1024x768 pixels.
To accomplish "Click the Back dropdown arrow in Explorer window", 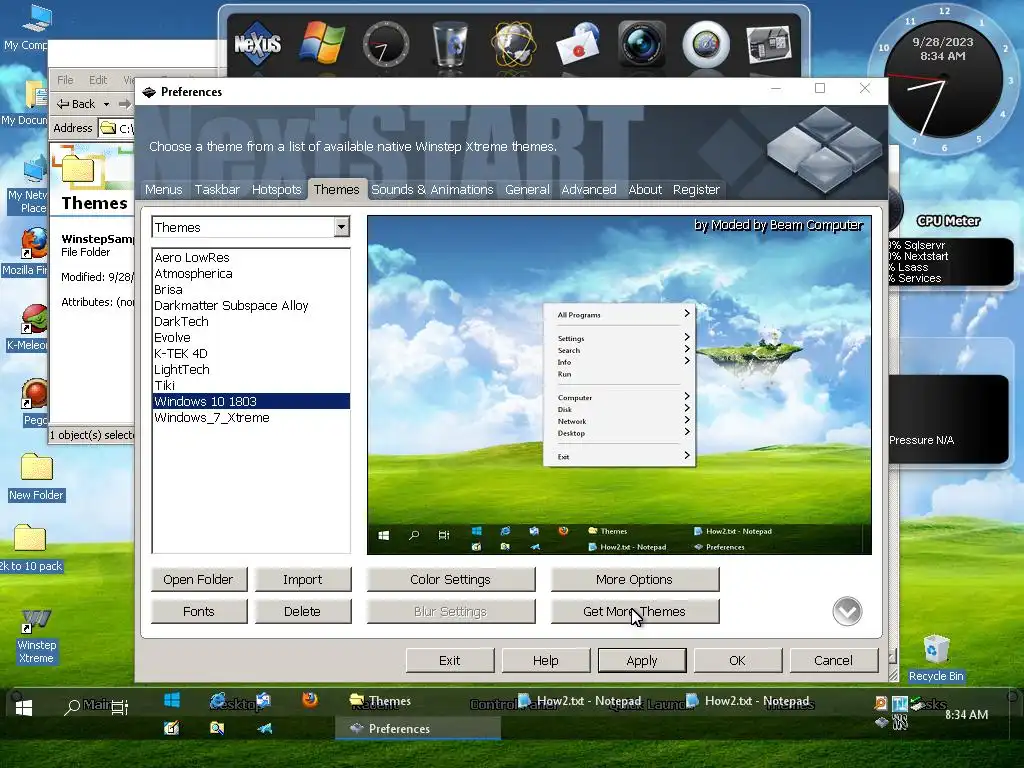I will 106,104.
